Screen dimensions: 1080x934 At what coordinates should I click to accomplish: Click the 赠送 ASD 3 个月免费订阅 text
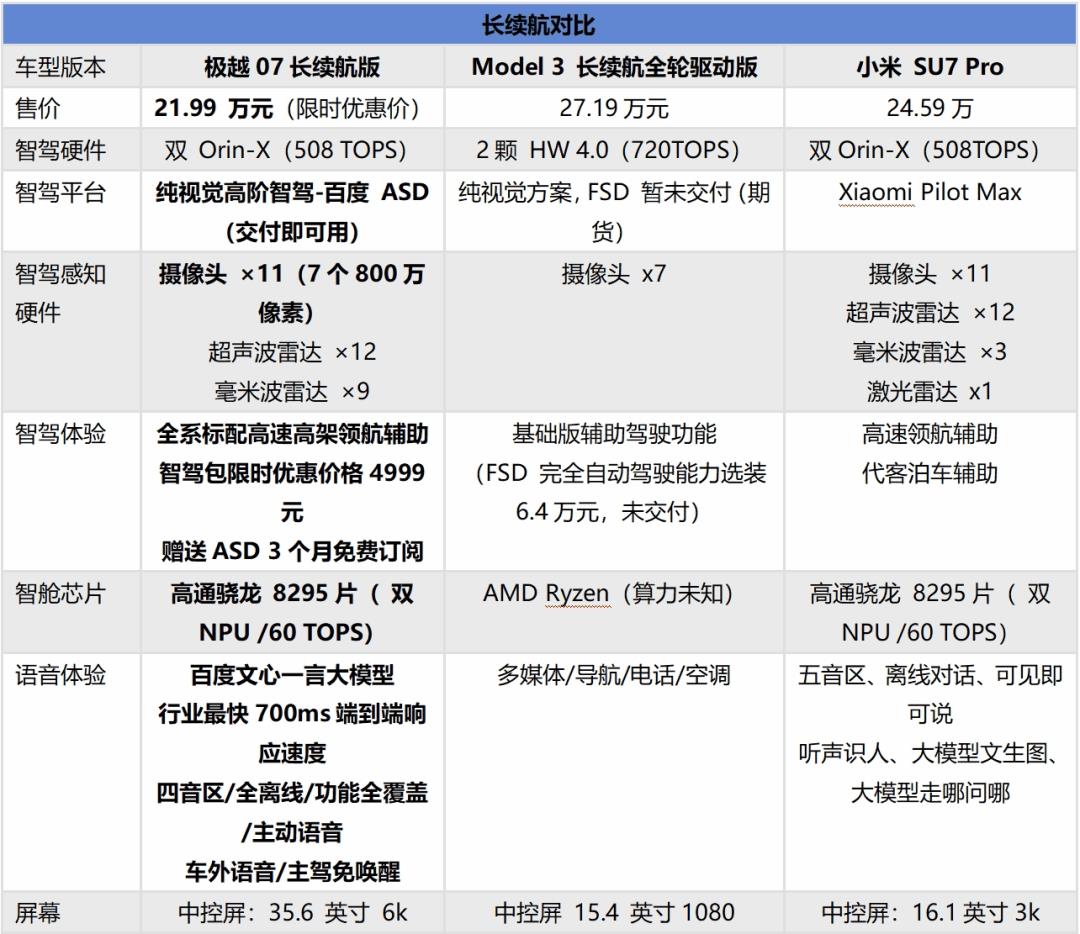(x=292, y=551)
